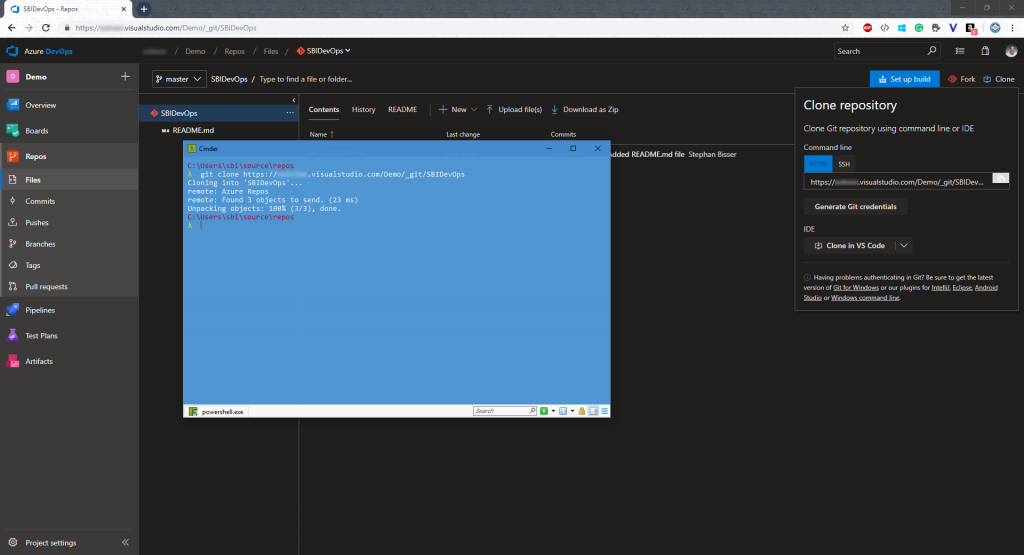Switch to the History tab
The image size is (1024, 555).
363,110
